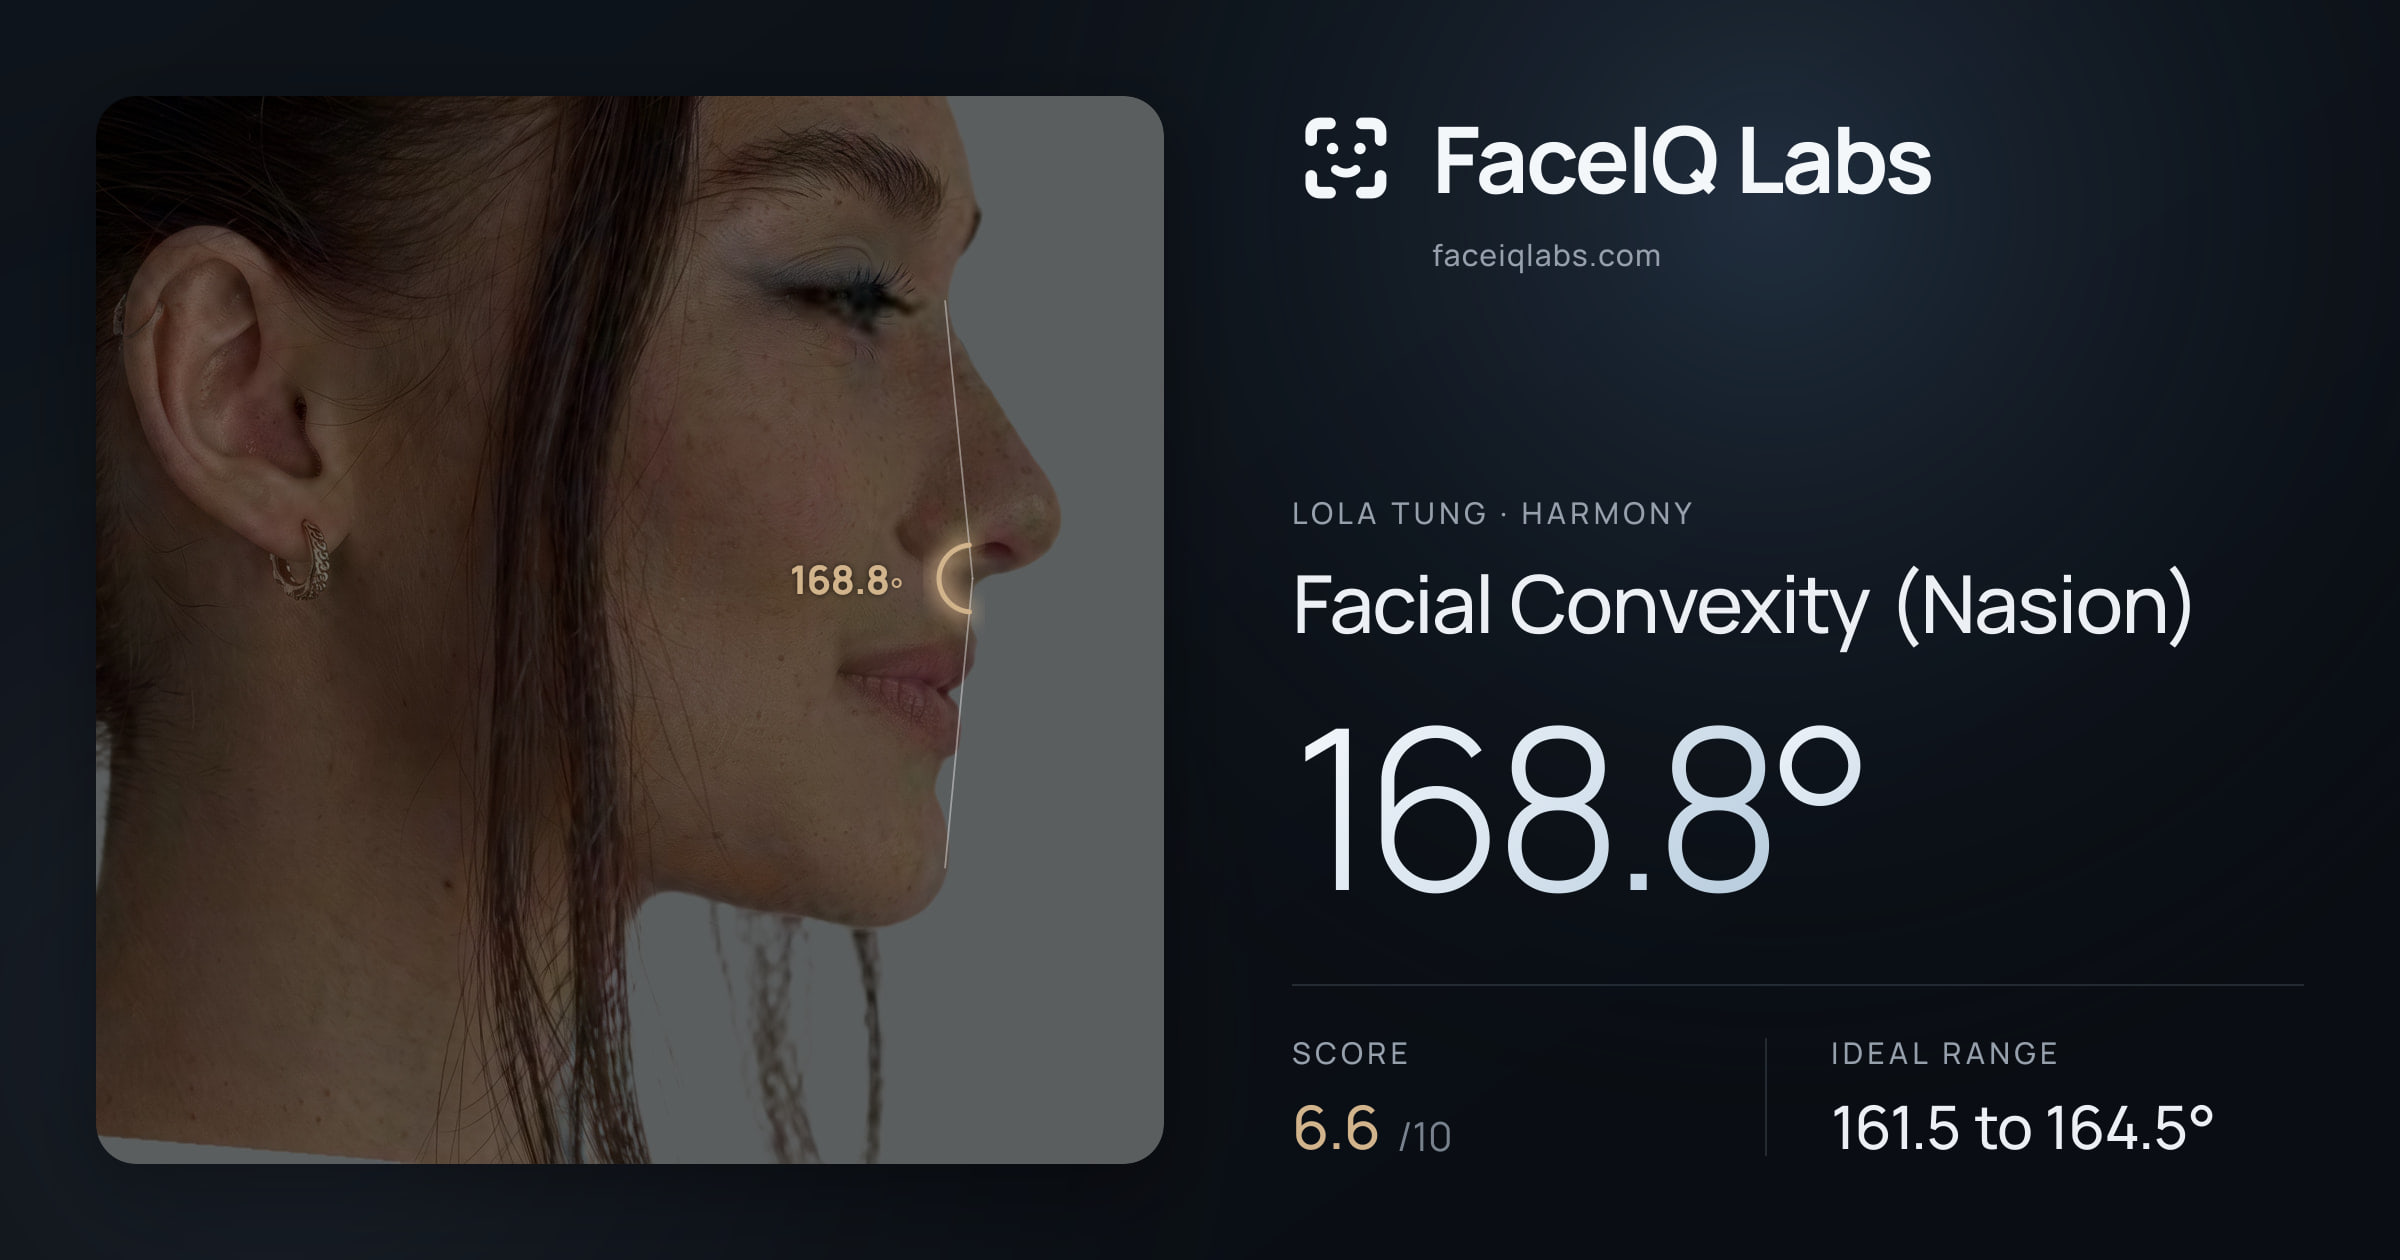Click the IDEAL RANGE label

click(x=1944, y=1054)
